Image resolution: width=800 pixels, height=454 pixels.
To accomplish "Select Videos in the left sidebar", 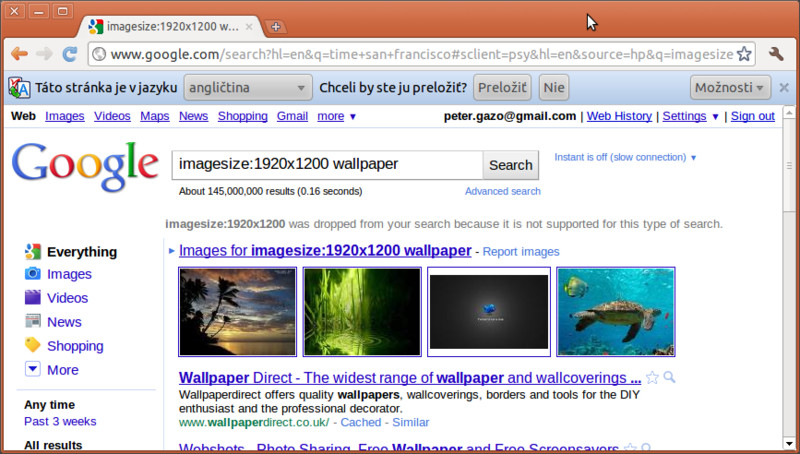I will tap(67, 297).
